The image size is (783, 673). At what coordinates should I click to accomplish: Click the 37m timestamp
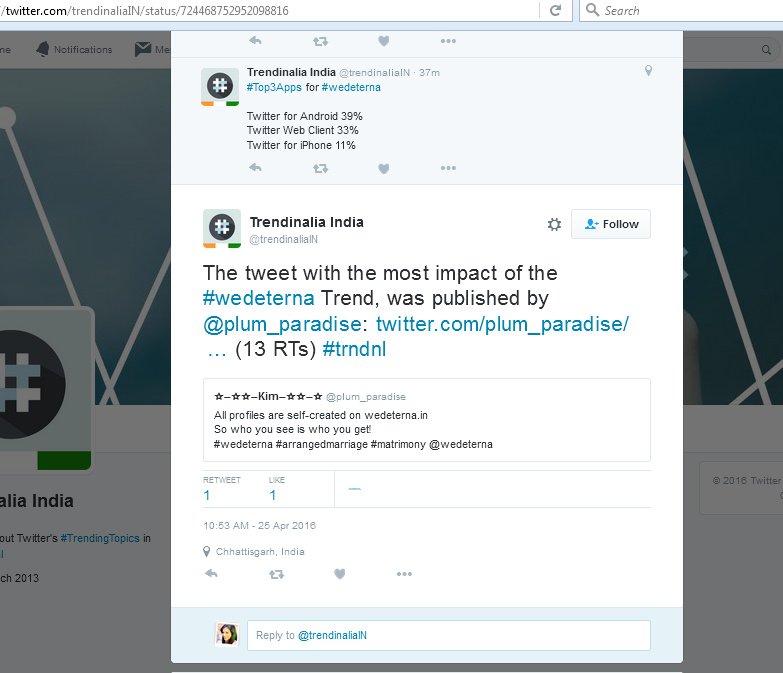point(429,73)
